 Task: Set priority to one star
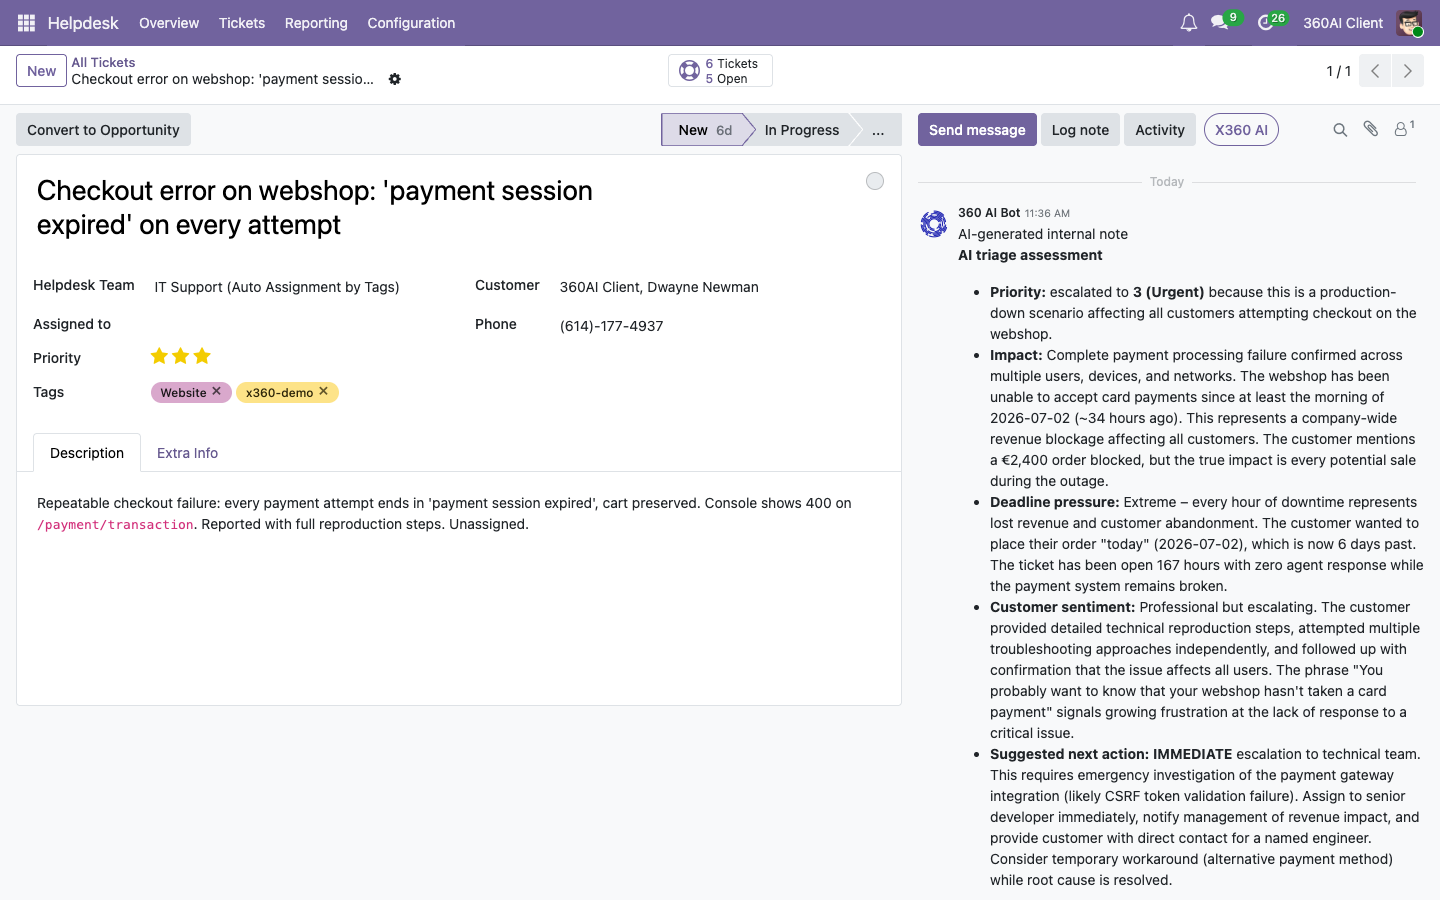click(159, 356)
